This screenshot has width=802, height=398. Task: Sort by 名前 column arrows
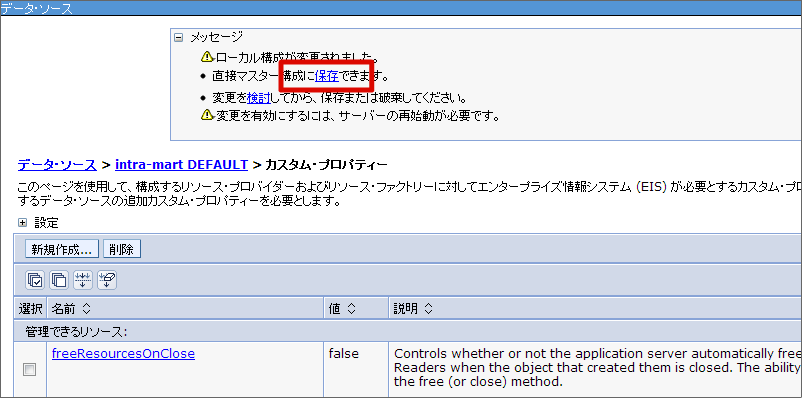pos(86,308)
